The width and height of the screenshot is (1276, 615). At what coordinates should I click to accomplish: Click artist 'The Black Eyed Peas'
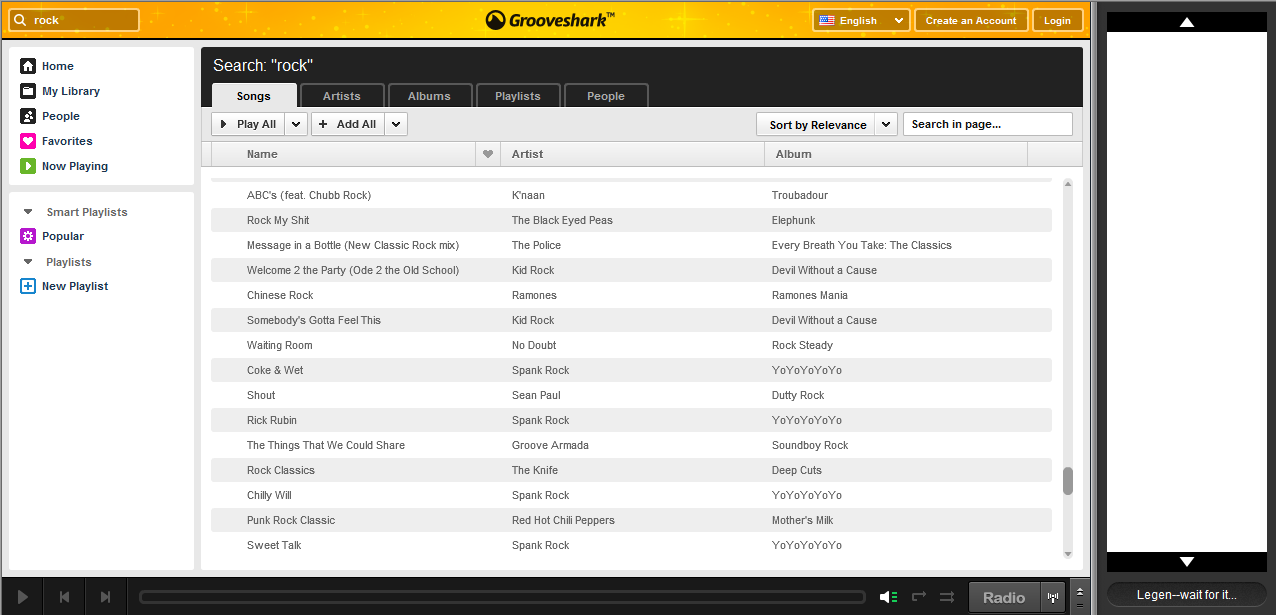[x=562, y=220]
